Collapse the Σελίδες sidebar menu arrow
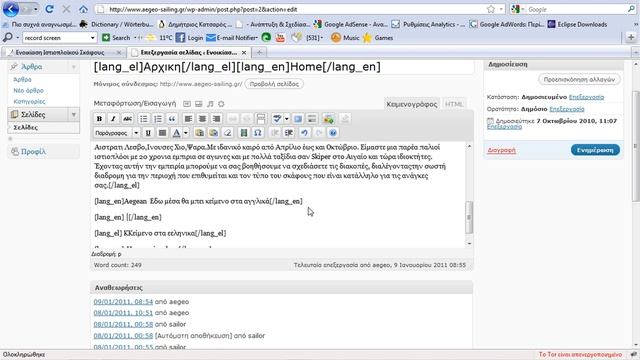 tap(74, 115)
